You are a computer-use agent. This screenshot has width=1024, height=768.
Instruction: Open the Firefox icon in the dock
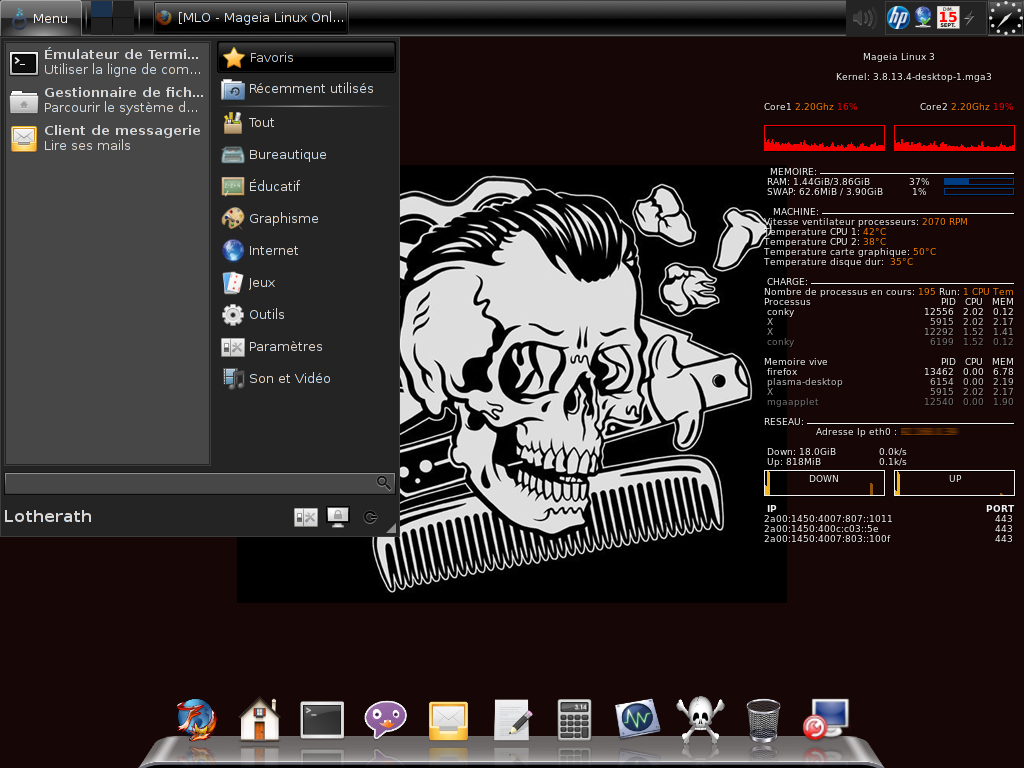pos(195,720)
